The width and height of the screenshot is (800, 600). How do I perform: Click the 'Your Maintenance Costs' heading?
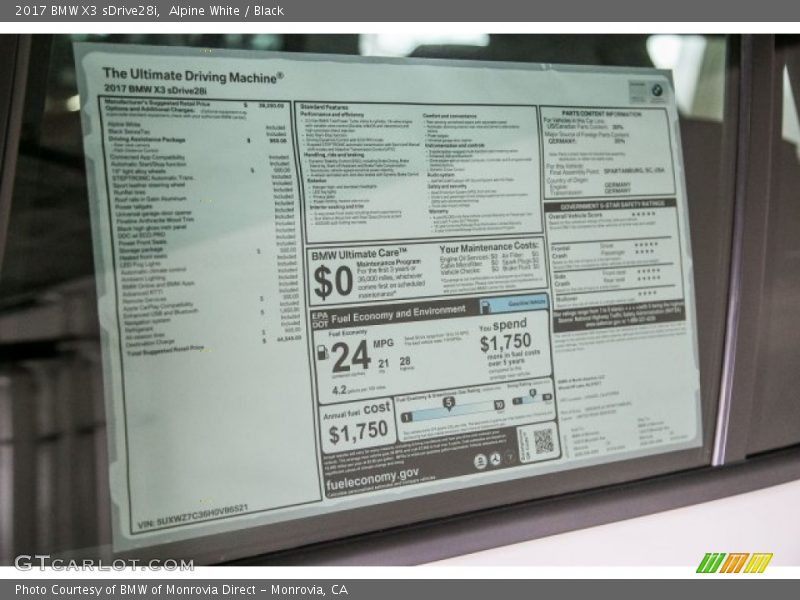click(489, 246)
